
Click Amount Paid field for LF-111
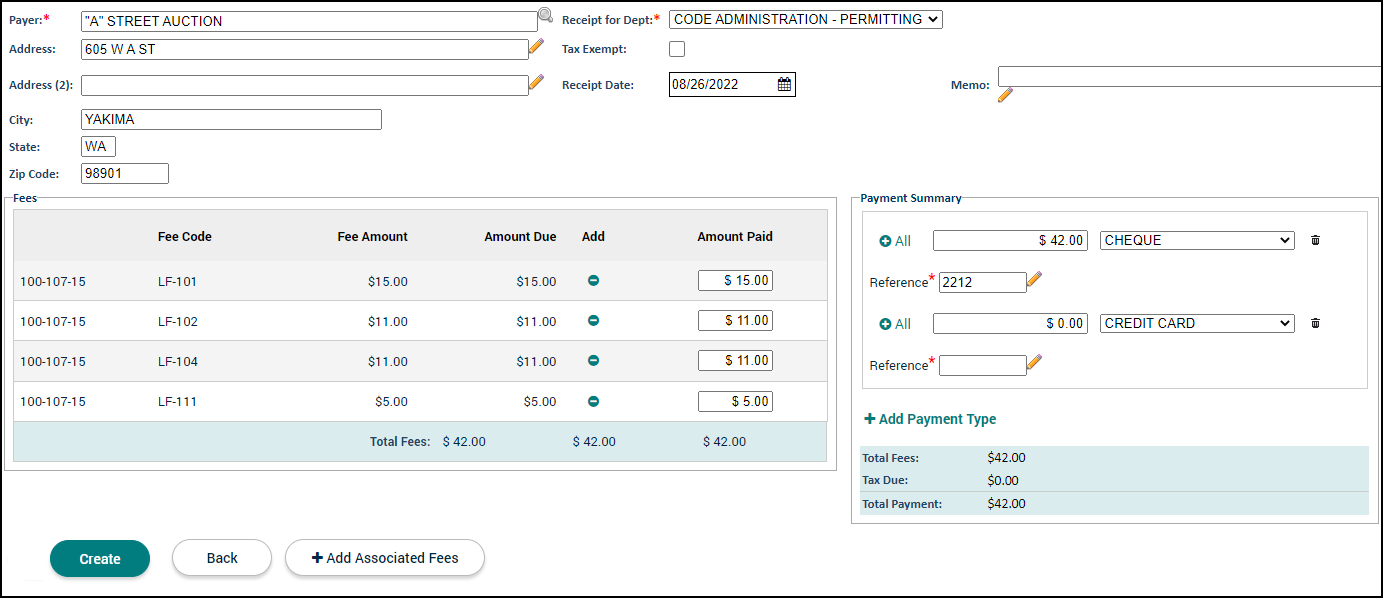(x=735, y=401)
